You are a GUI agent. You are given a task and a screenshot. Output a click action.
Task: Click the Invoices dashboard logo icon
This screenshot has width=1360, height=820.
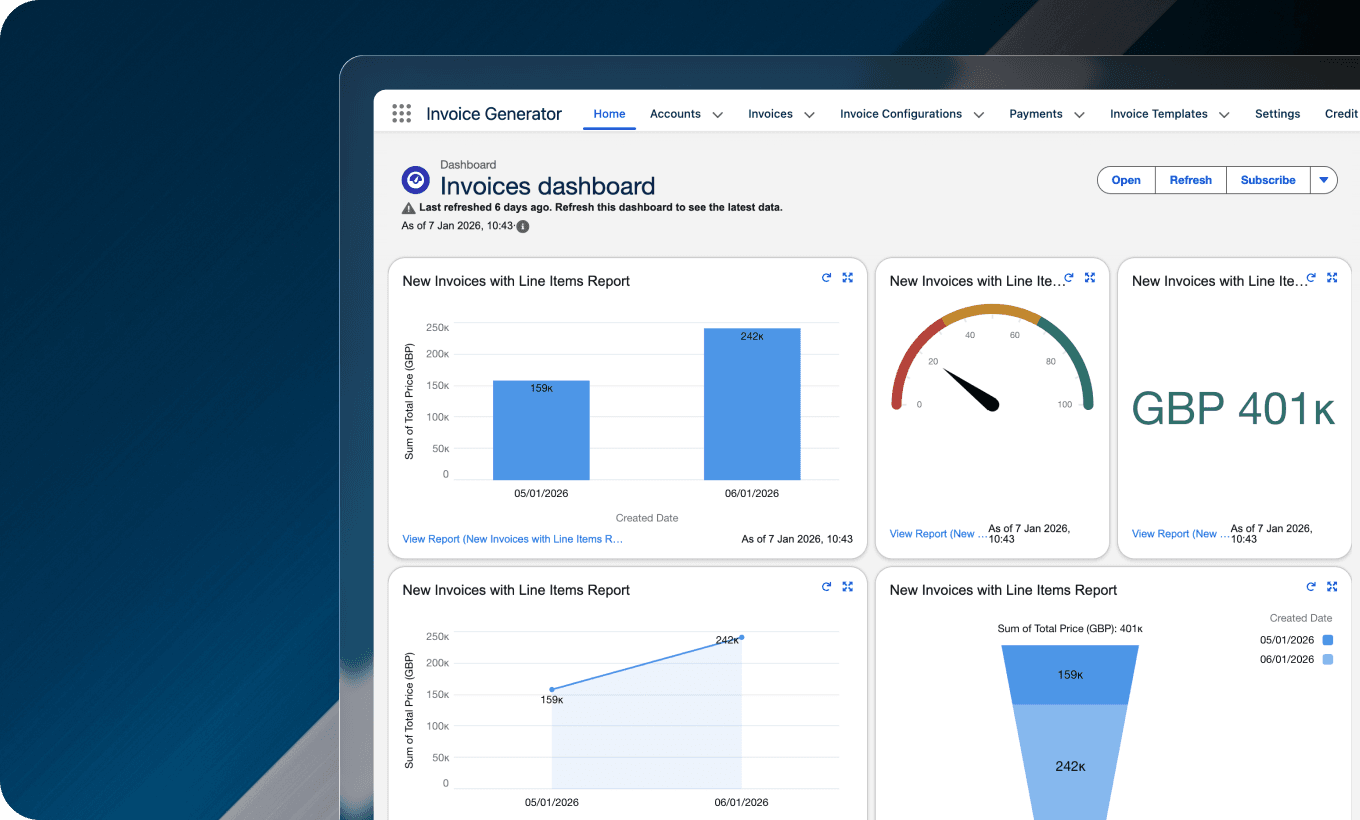[x=416, y=181]
